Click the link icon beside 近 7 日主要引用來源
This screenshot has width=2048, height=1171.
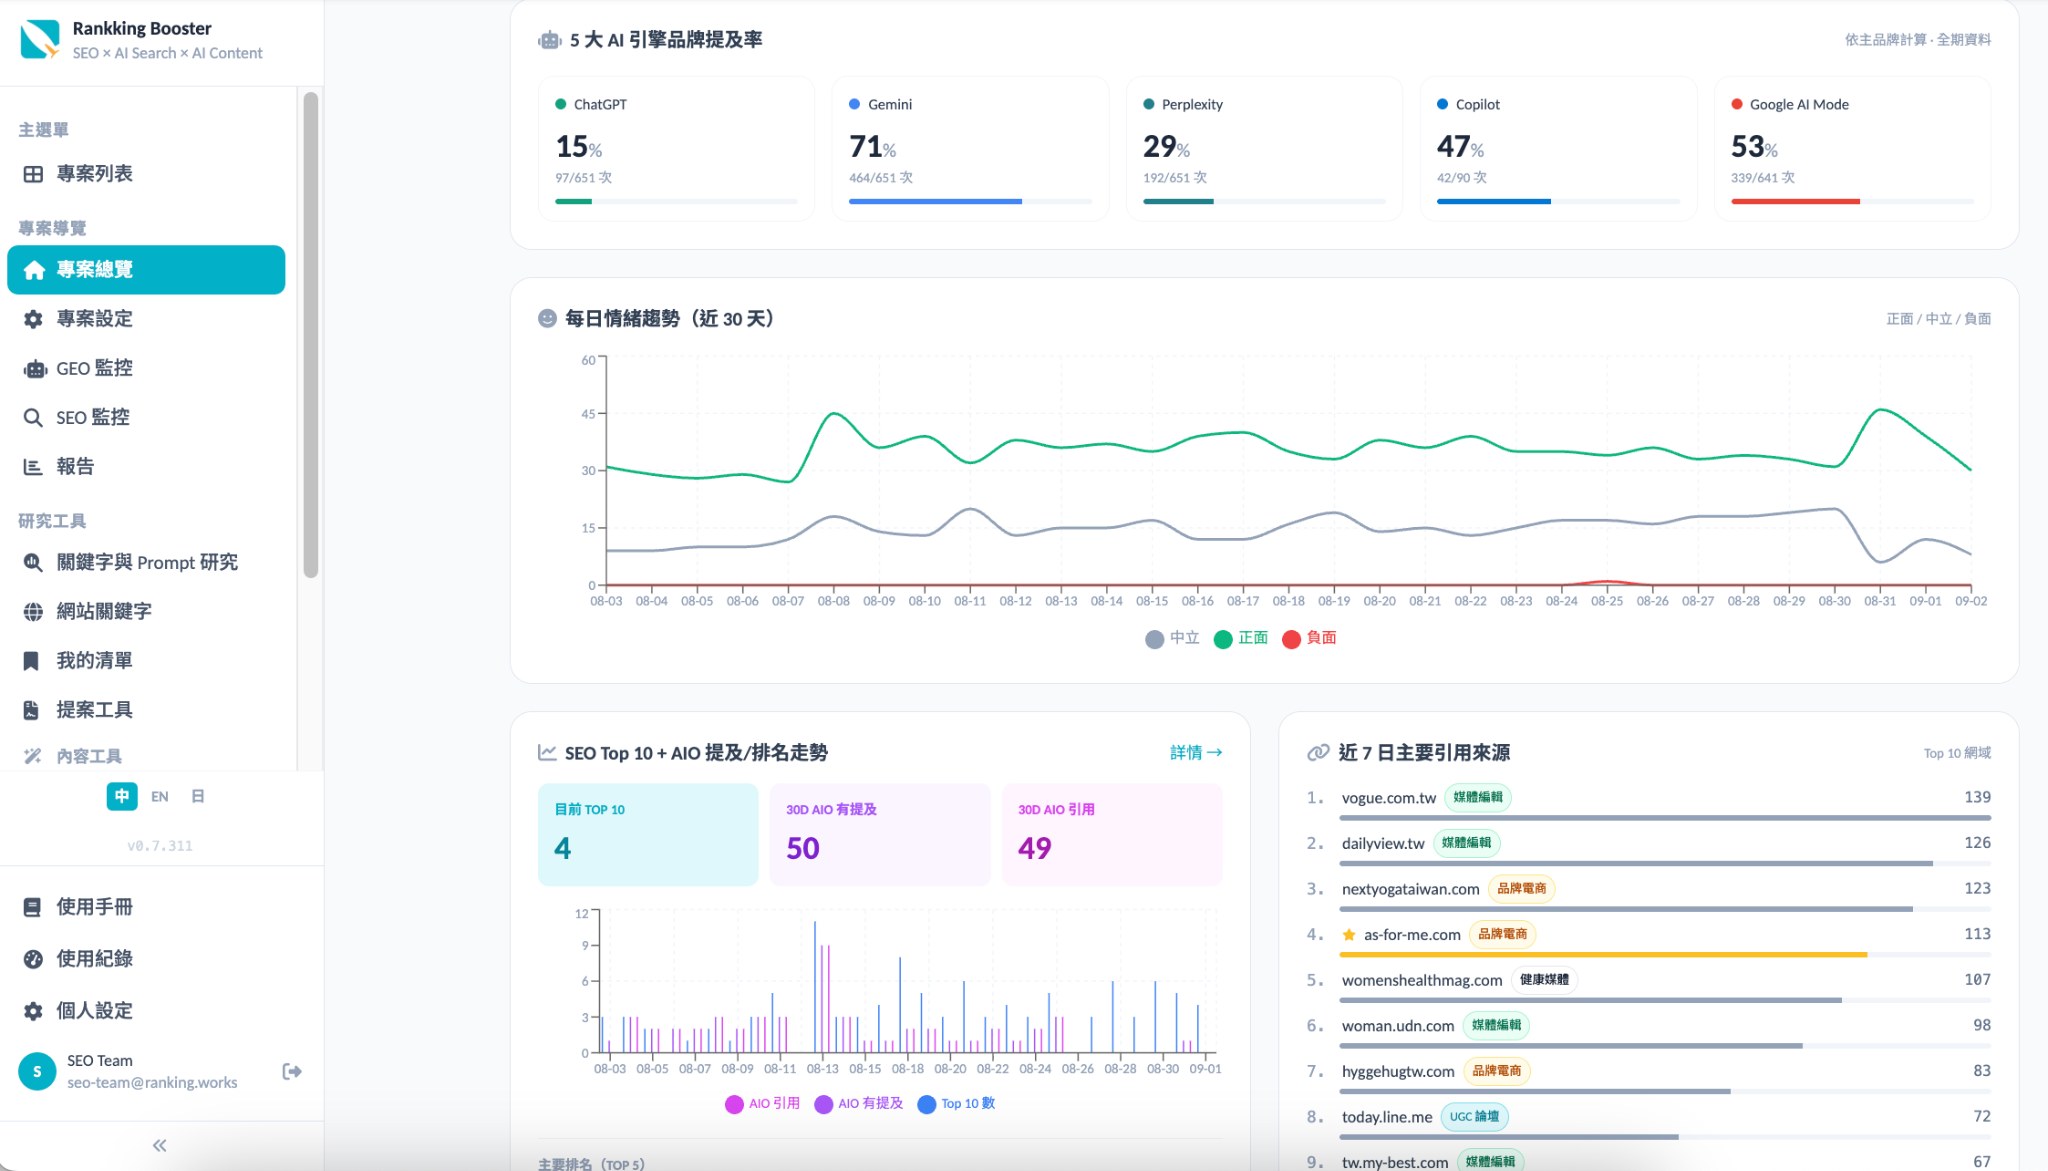pyautogui.click(x=1318, y=752)
